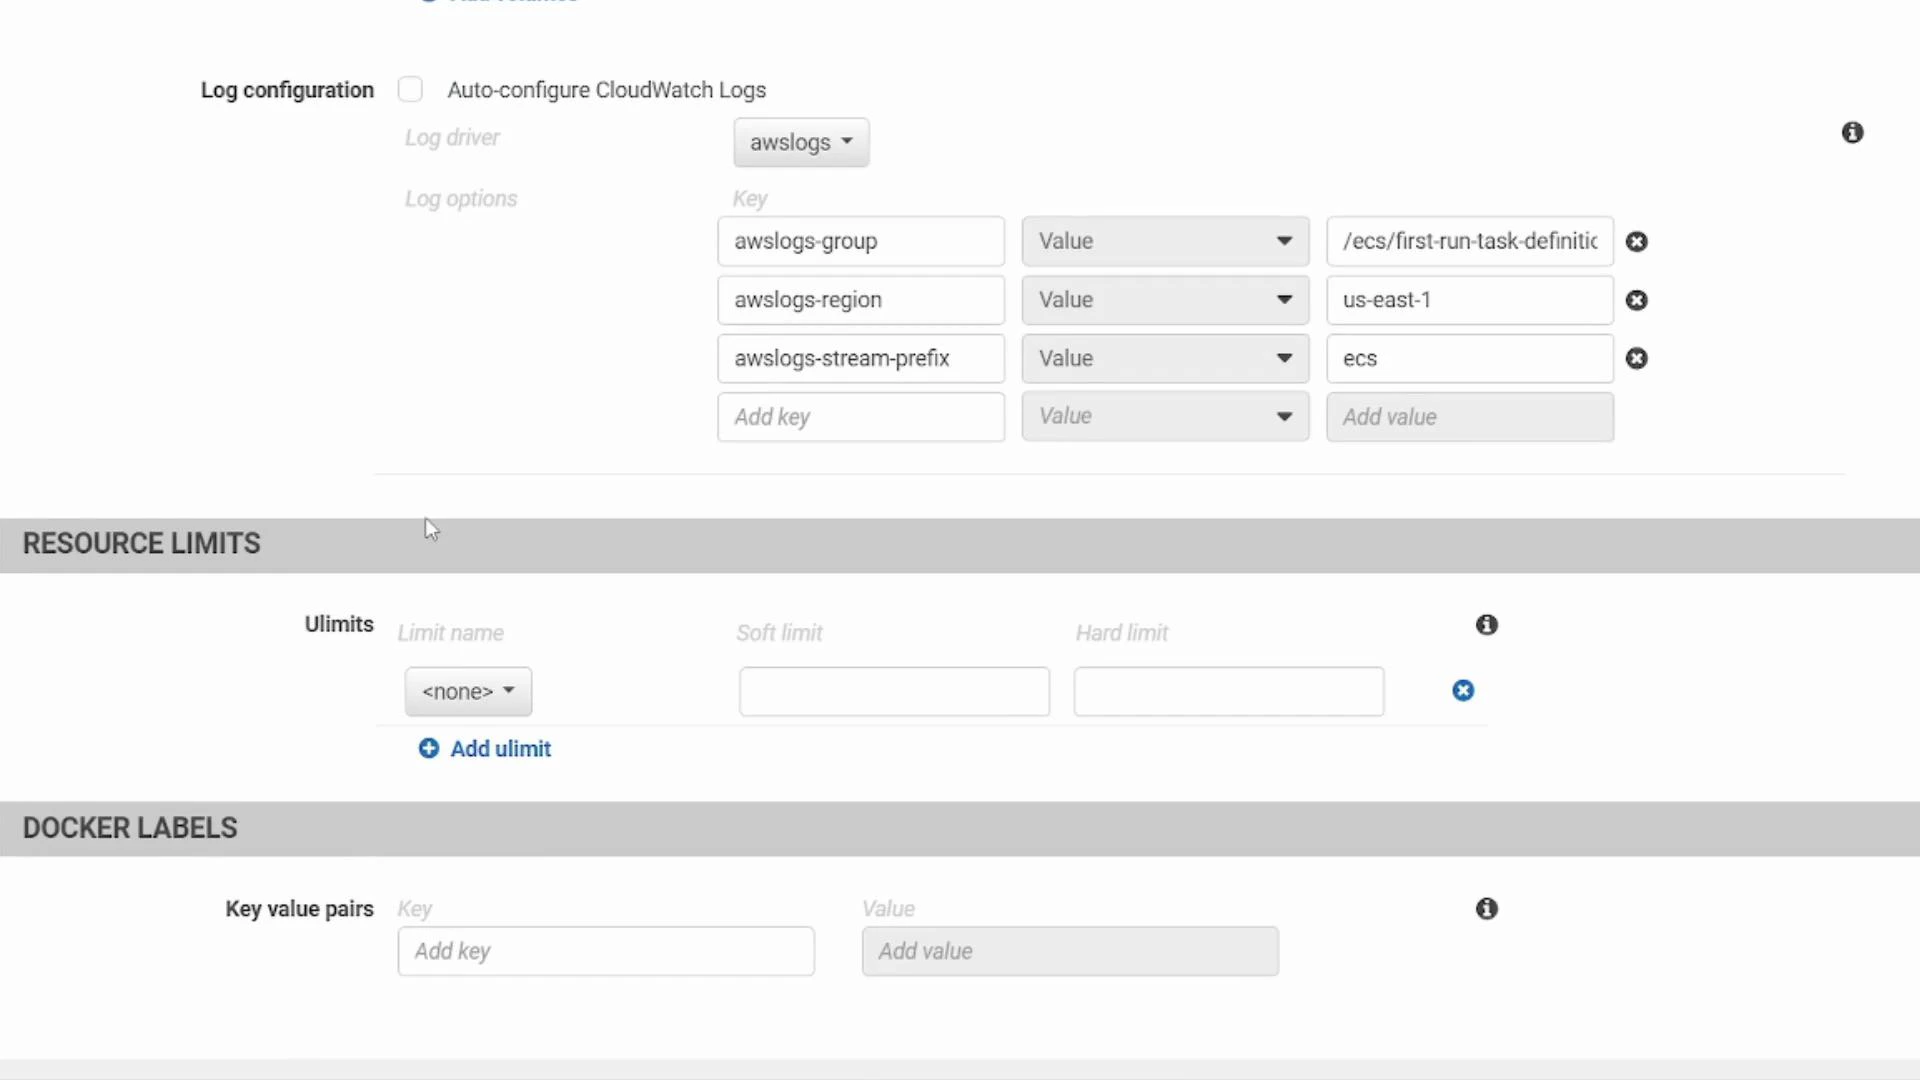Click the Add key field under Key value pairs
This screenshot has width=1920, height=1080.
605,951
